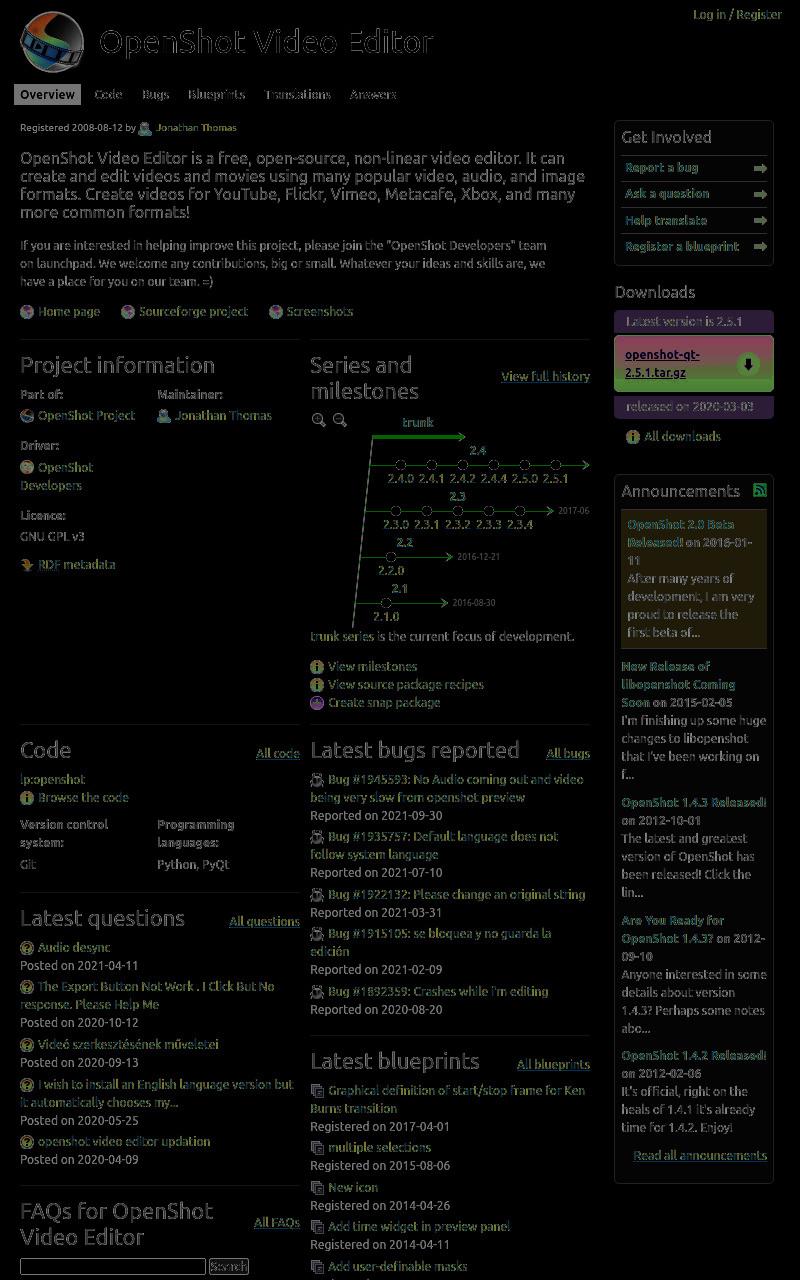Open the 2.4 series label
The height and width of the screenshot is (1280, 800).
coord(478,451)
